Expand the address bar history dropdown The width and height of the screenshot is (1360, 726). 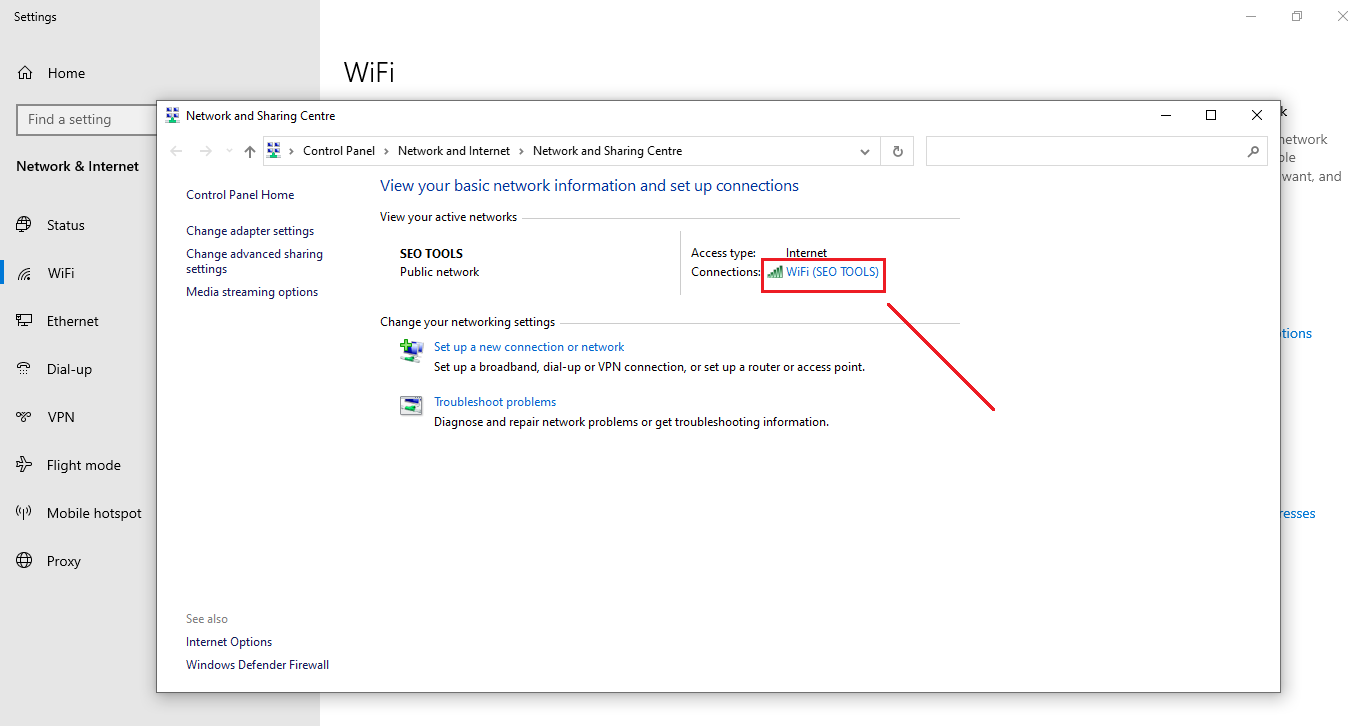click(865, 151)
